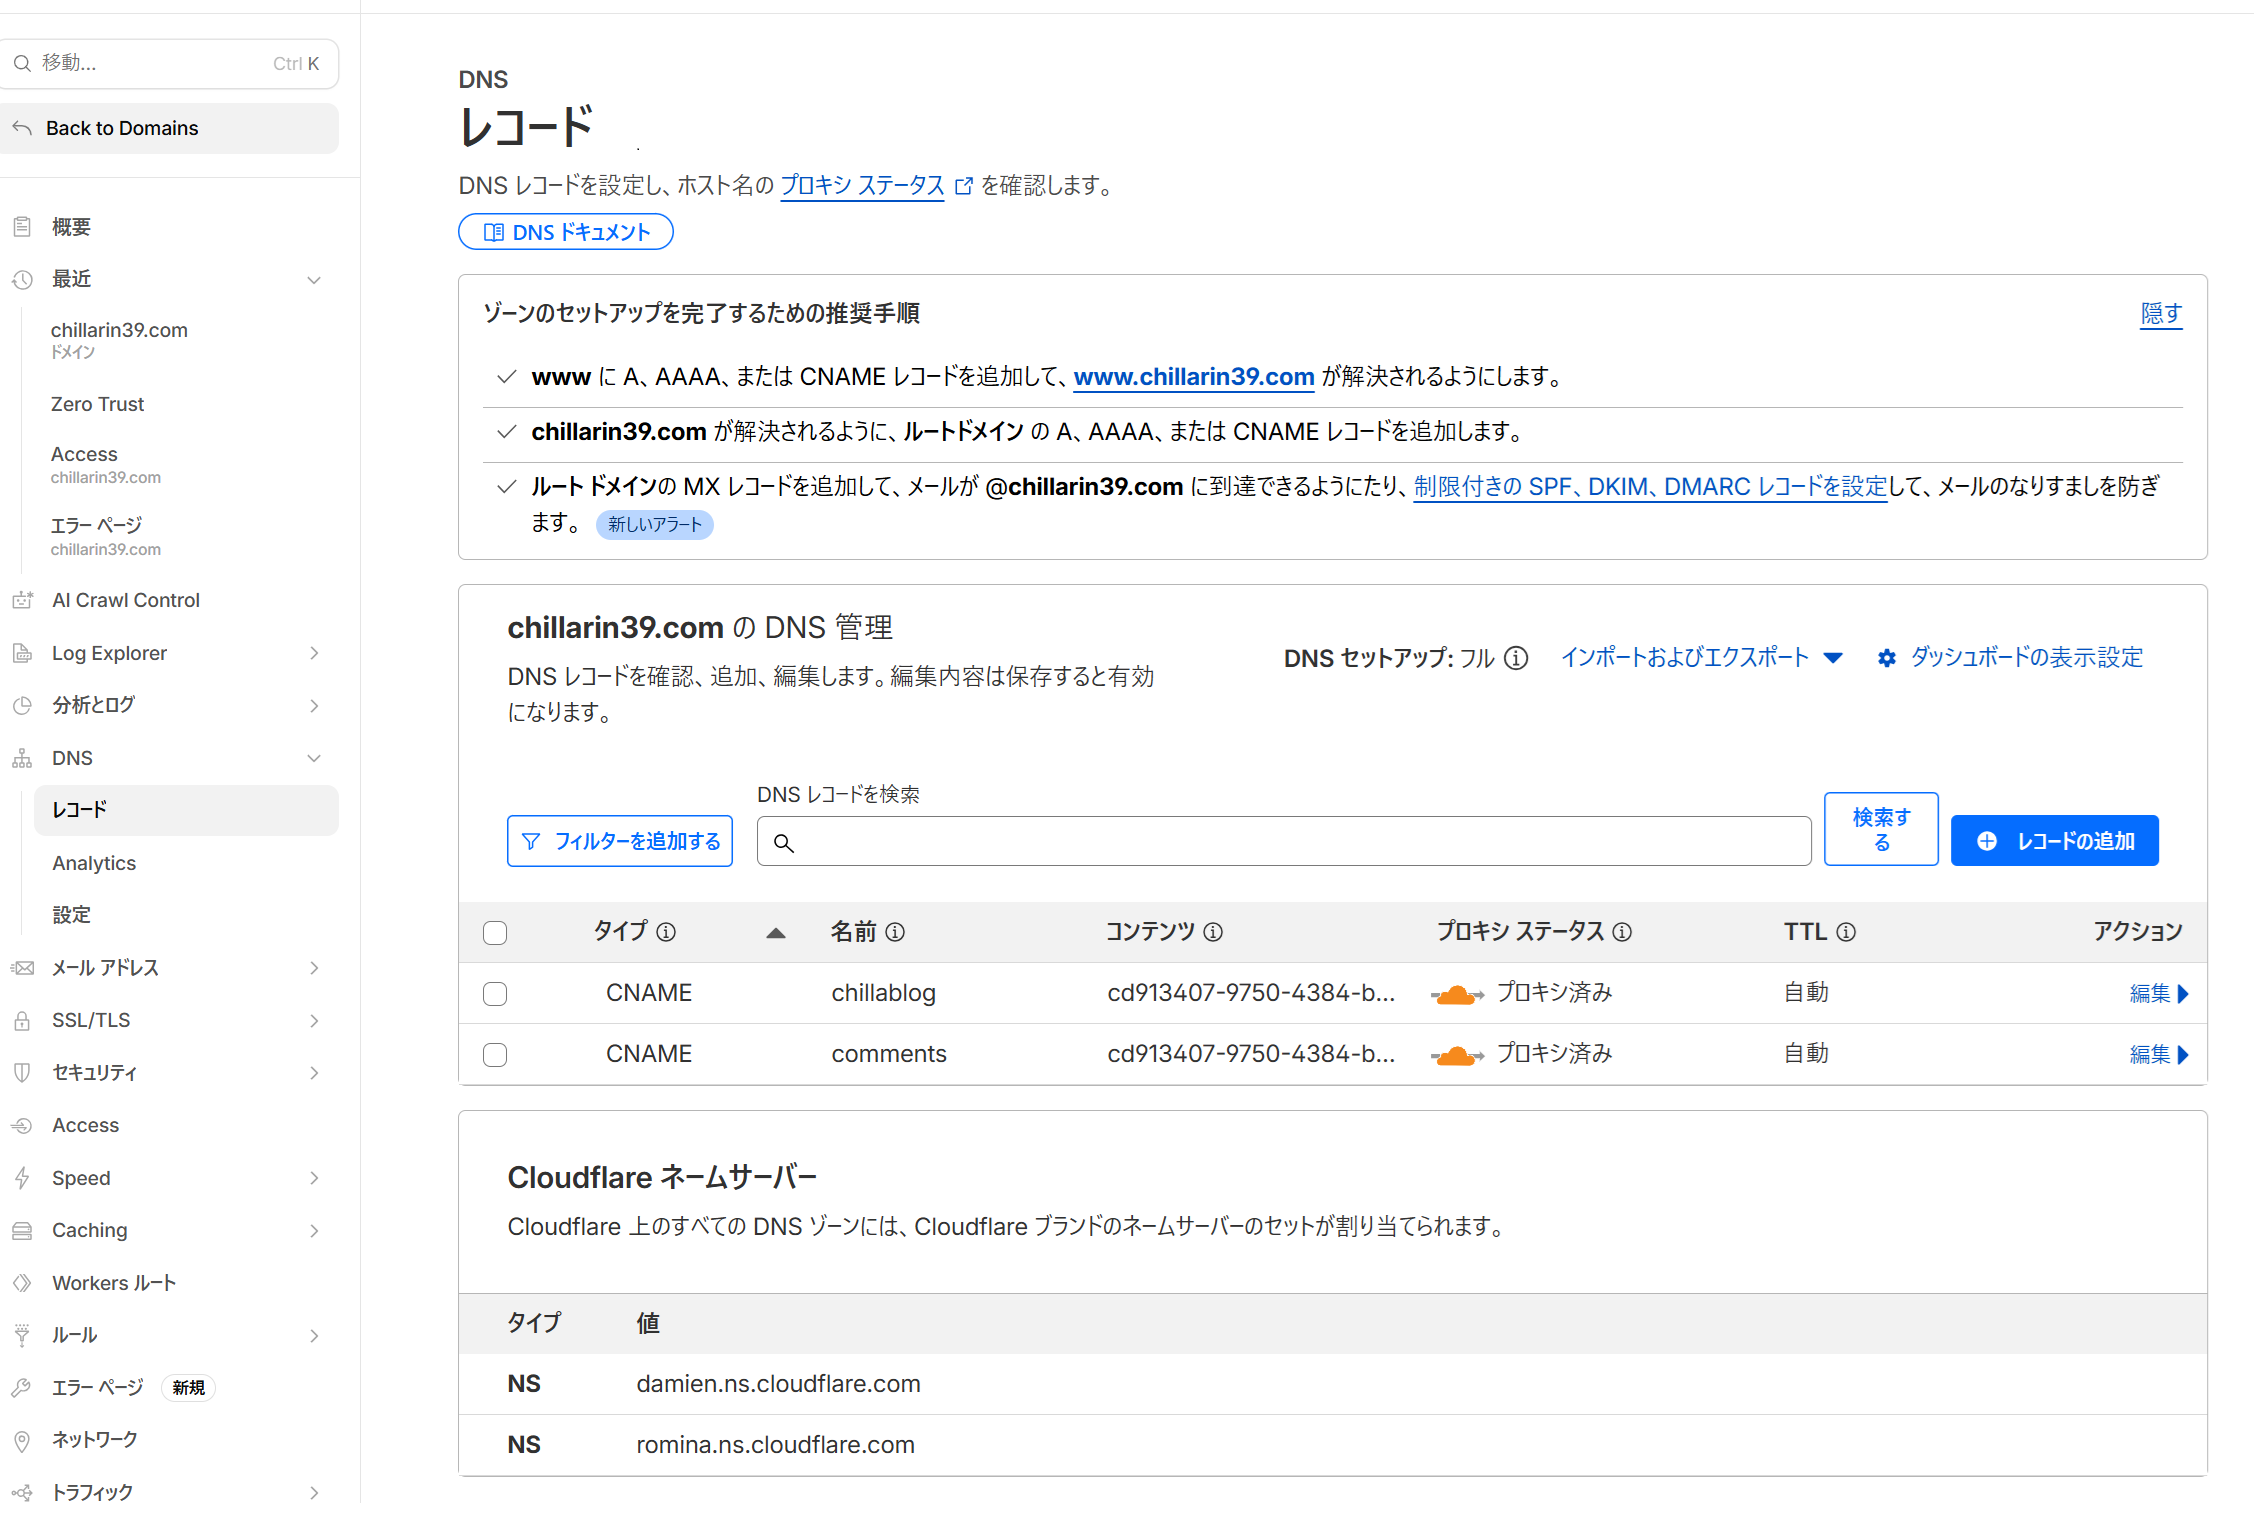Click the info icon next to DNS セットアップ: フル
2254x1526 pixels.
[x=1516, y=658]
